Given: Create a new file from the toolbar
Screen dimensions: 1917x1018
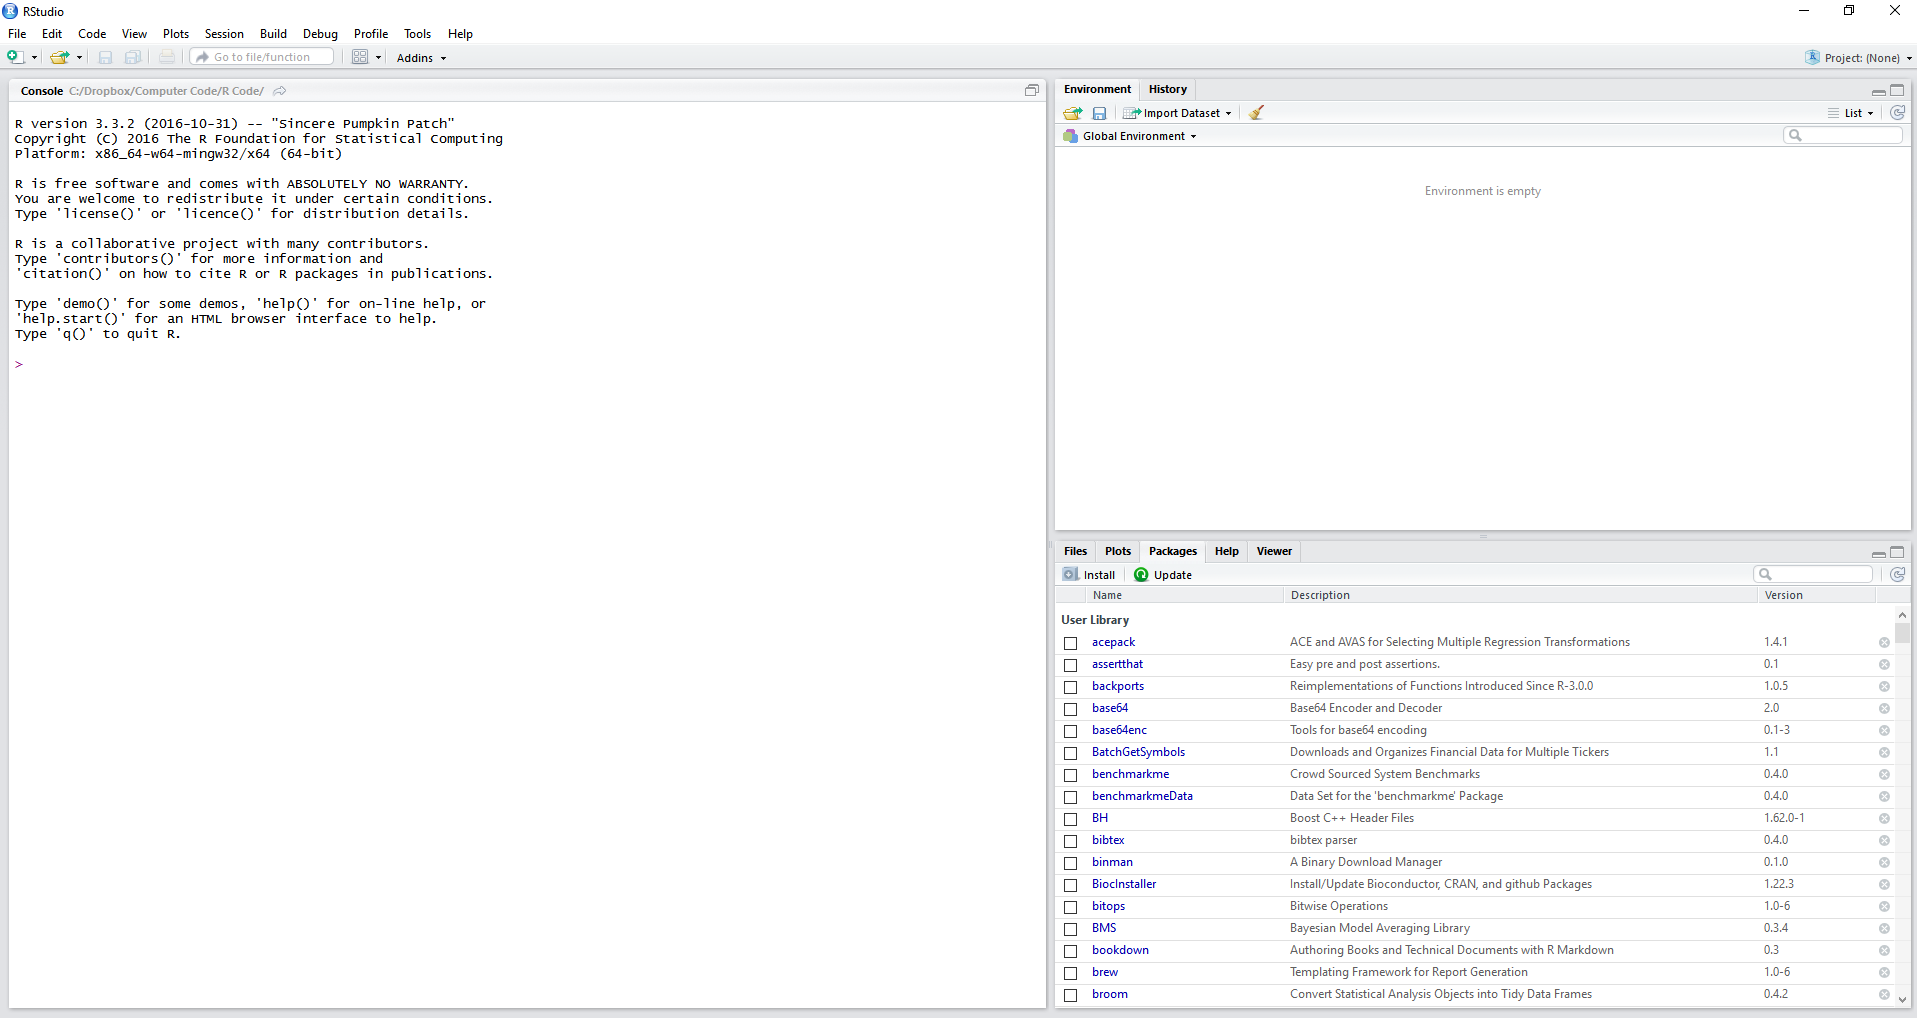Looking at the screenshot, I should [13, 57].
